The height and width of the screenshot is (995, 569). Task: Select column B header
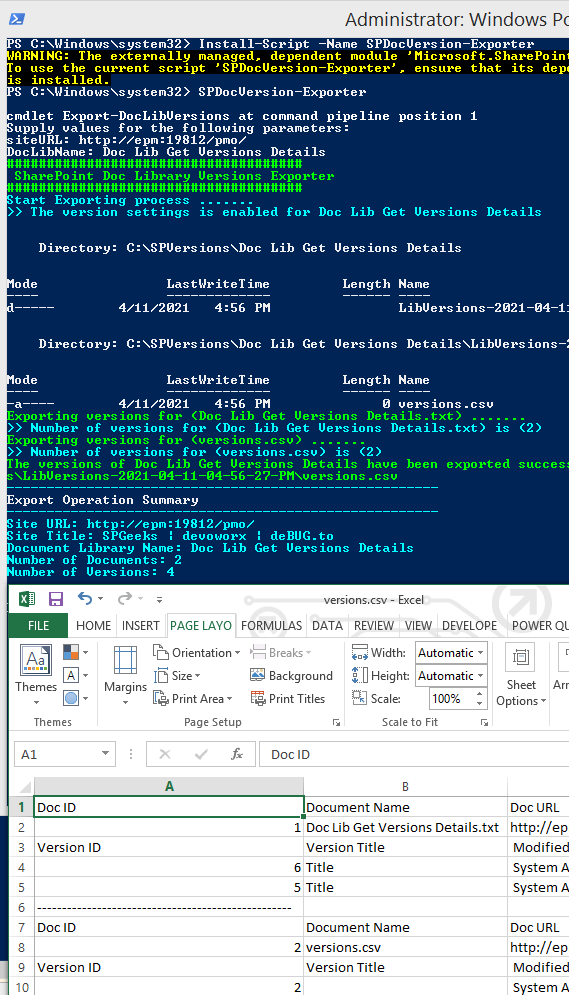[x=405, y=787]
